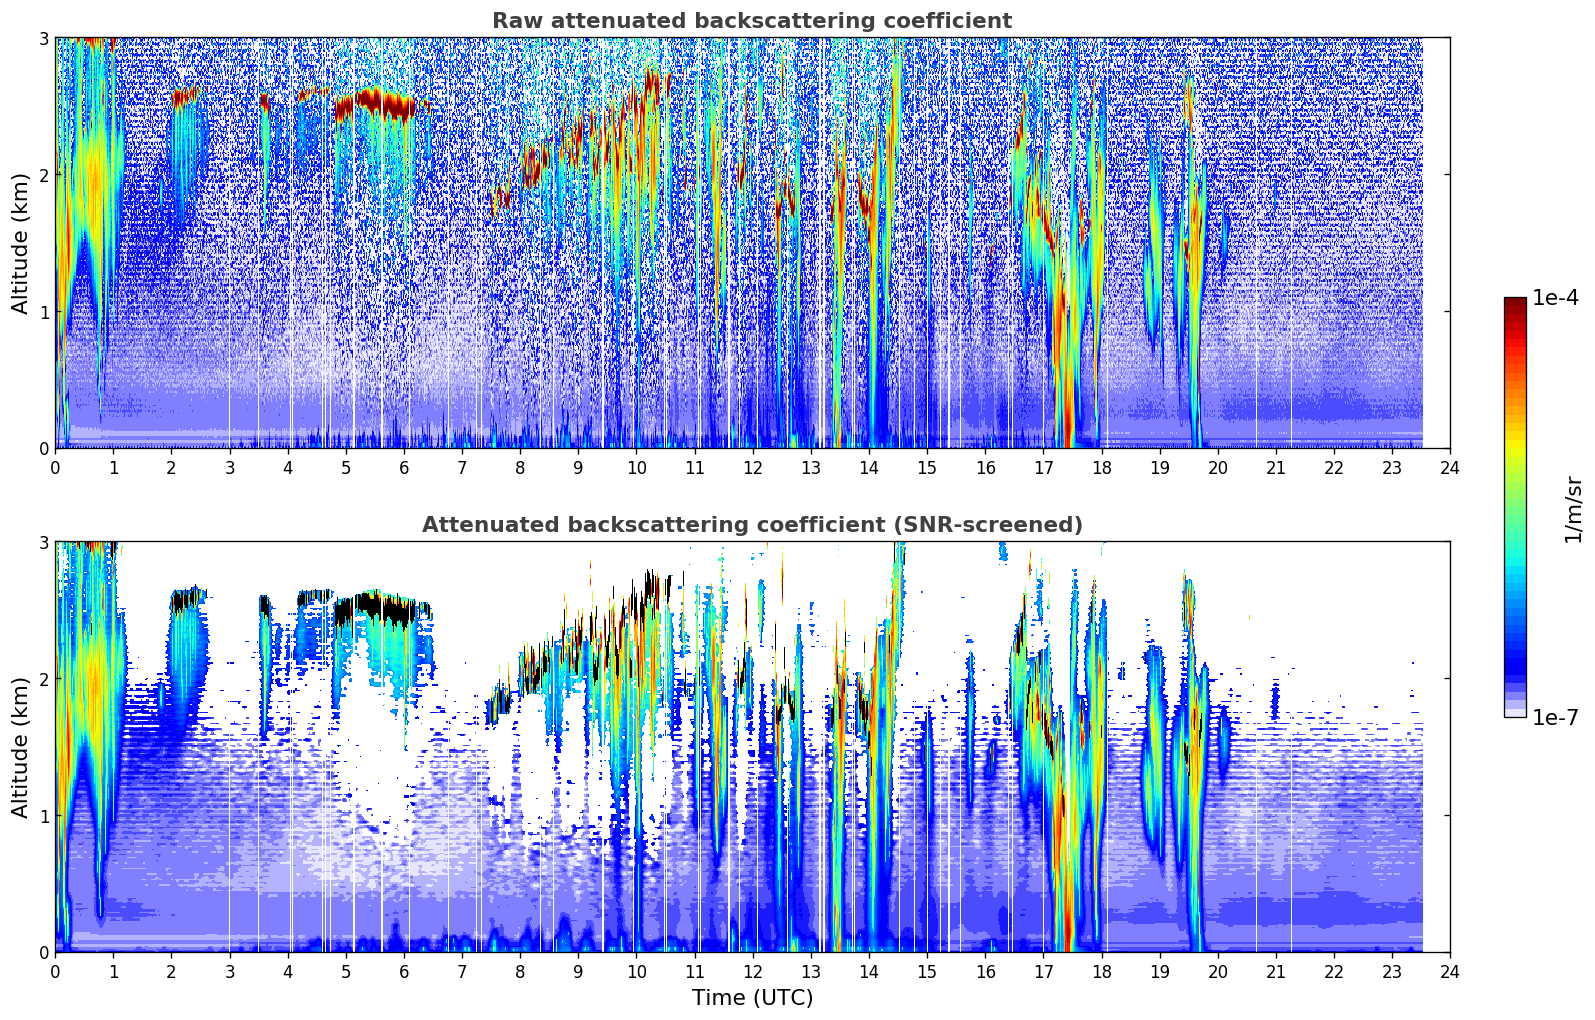Viewport: 1595px width, 1020px height.
Task: Click hour 17 tick label under the SNR-screened plot
Action: pyautogui.click(x=1043, y=971)
